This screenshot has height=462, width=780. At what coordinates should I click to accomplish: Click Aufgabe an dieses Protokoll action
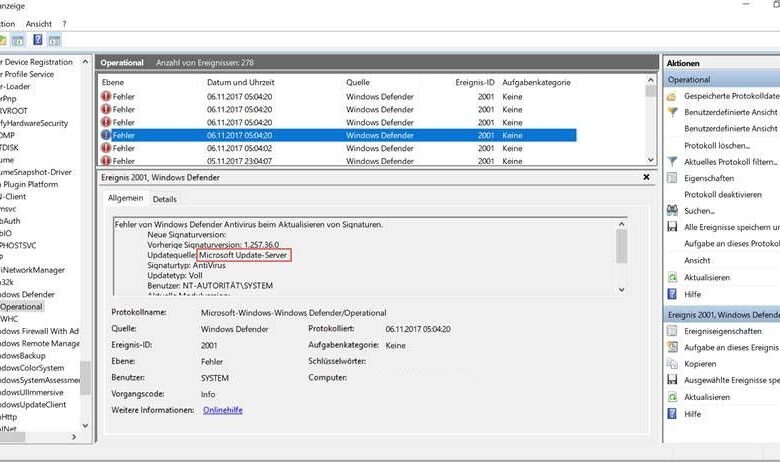tap(731, 243)
